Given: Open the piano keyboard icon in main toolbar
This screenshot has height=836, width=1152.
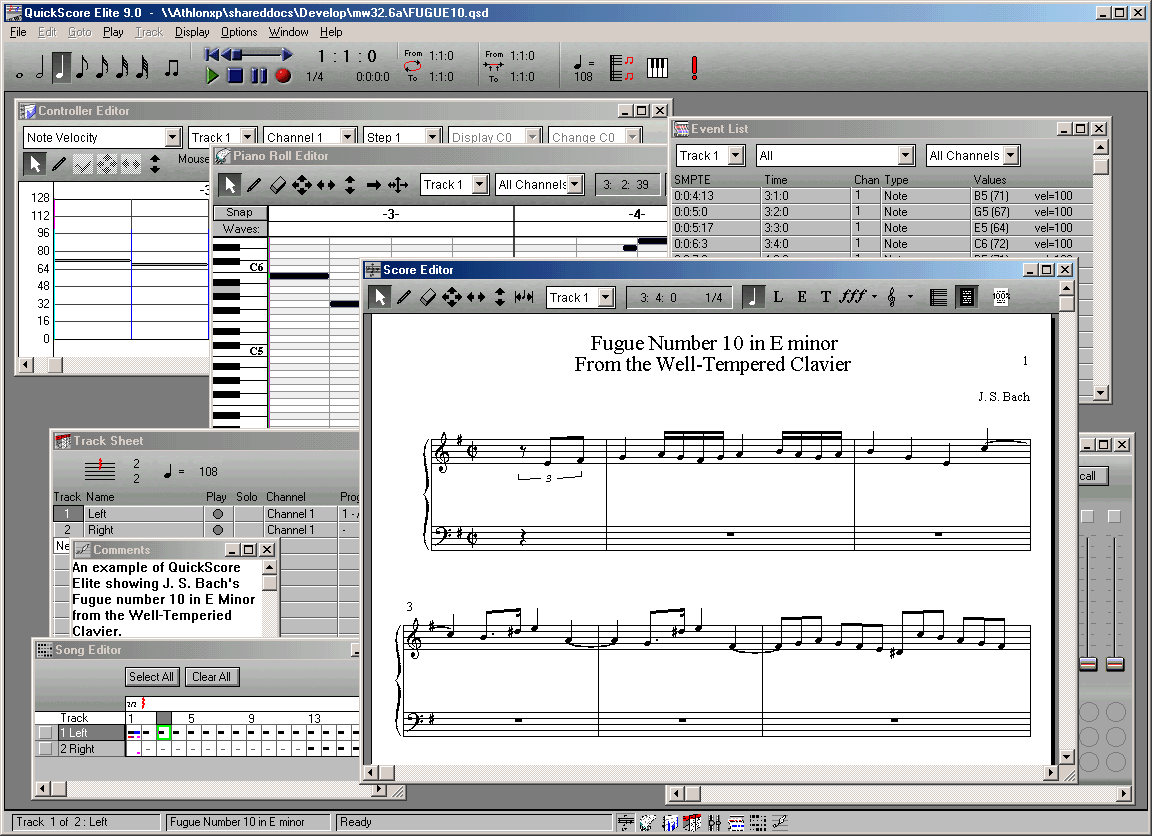Looking at the screenshot, I should click(657, 67).
